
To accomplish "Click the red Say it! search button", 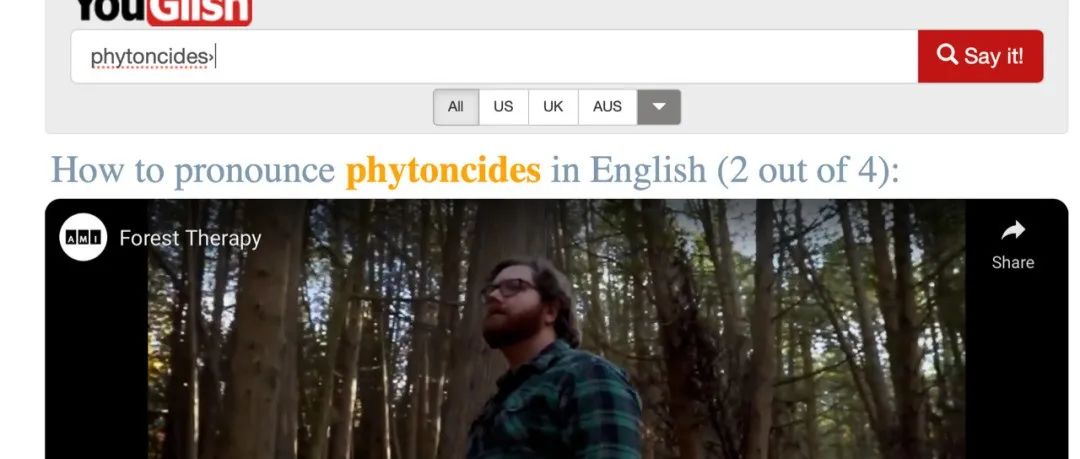I will [x=980, y=56].
